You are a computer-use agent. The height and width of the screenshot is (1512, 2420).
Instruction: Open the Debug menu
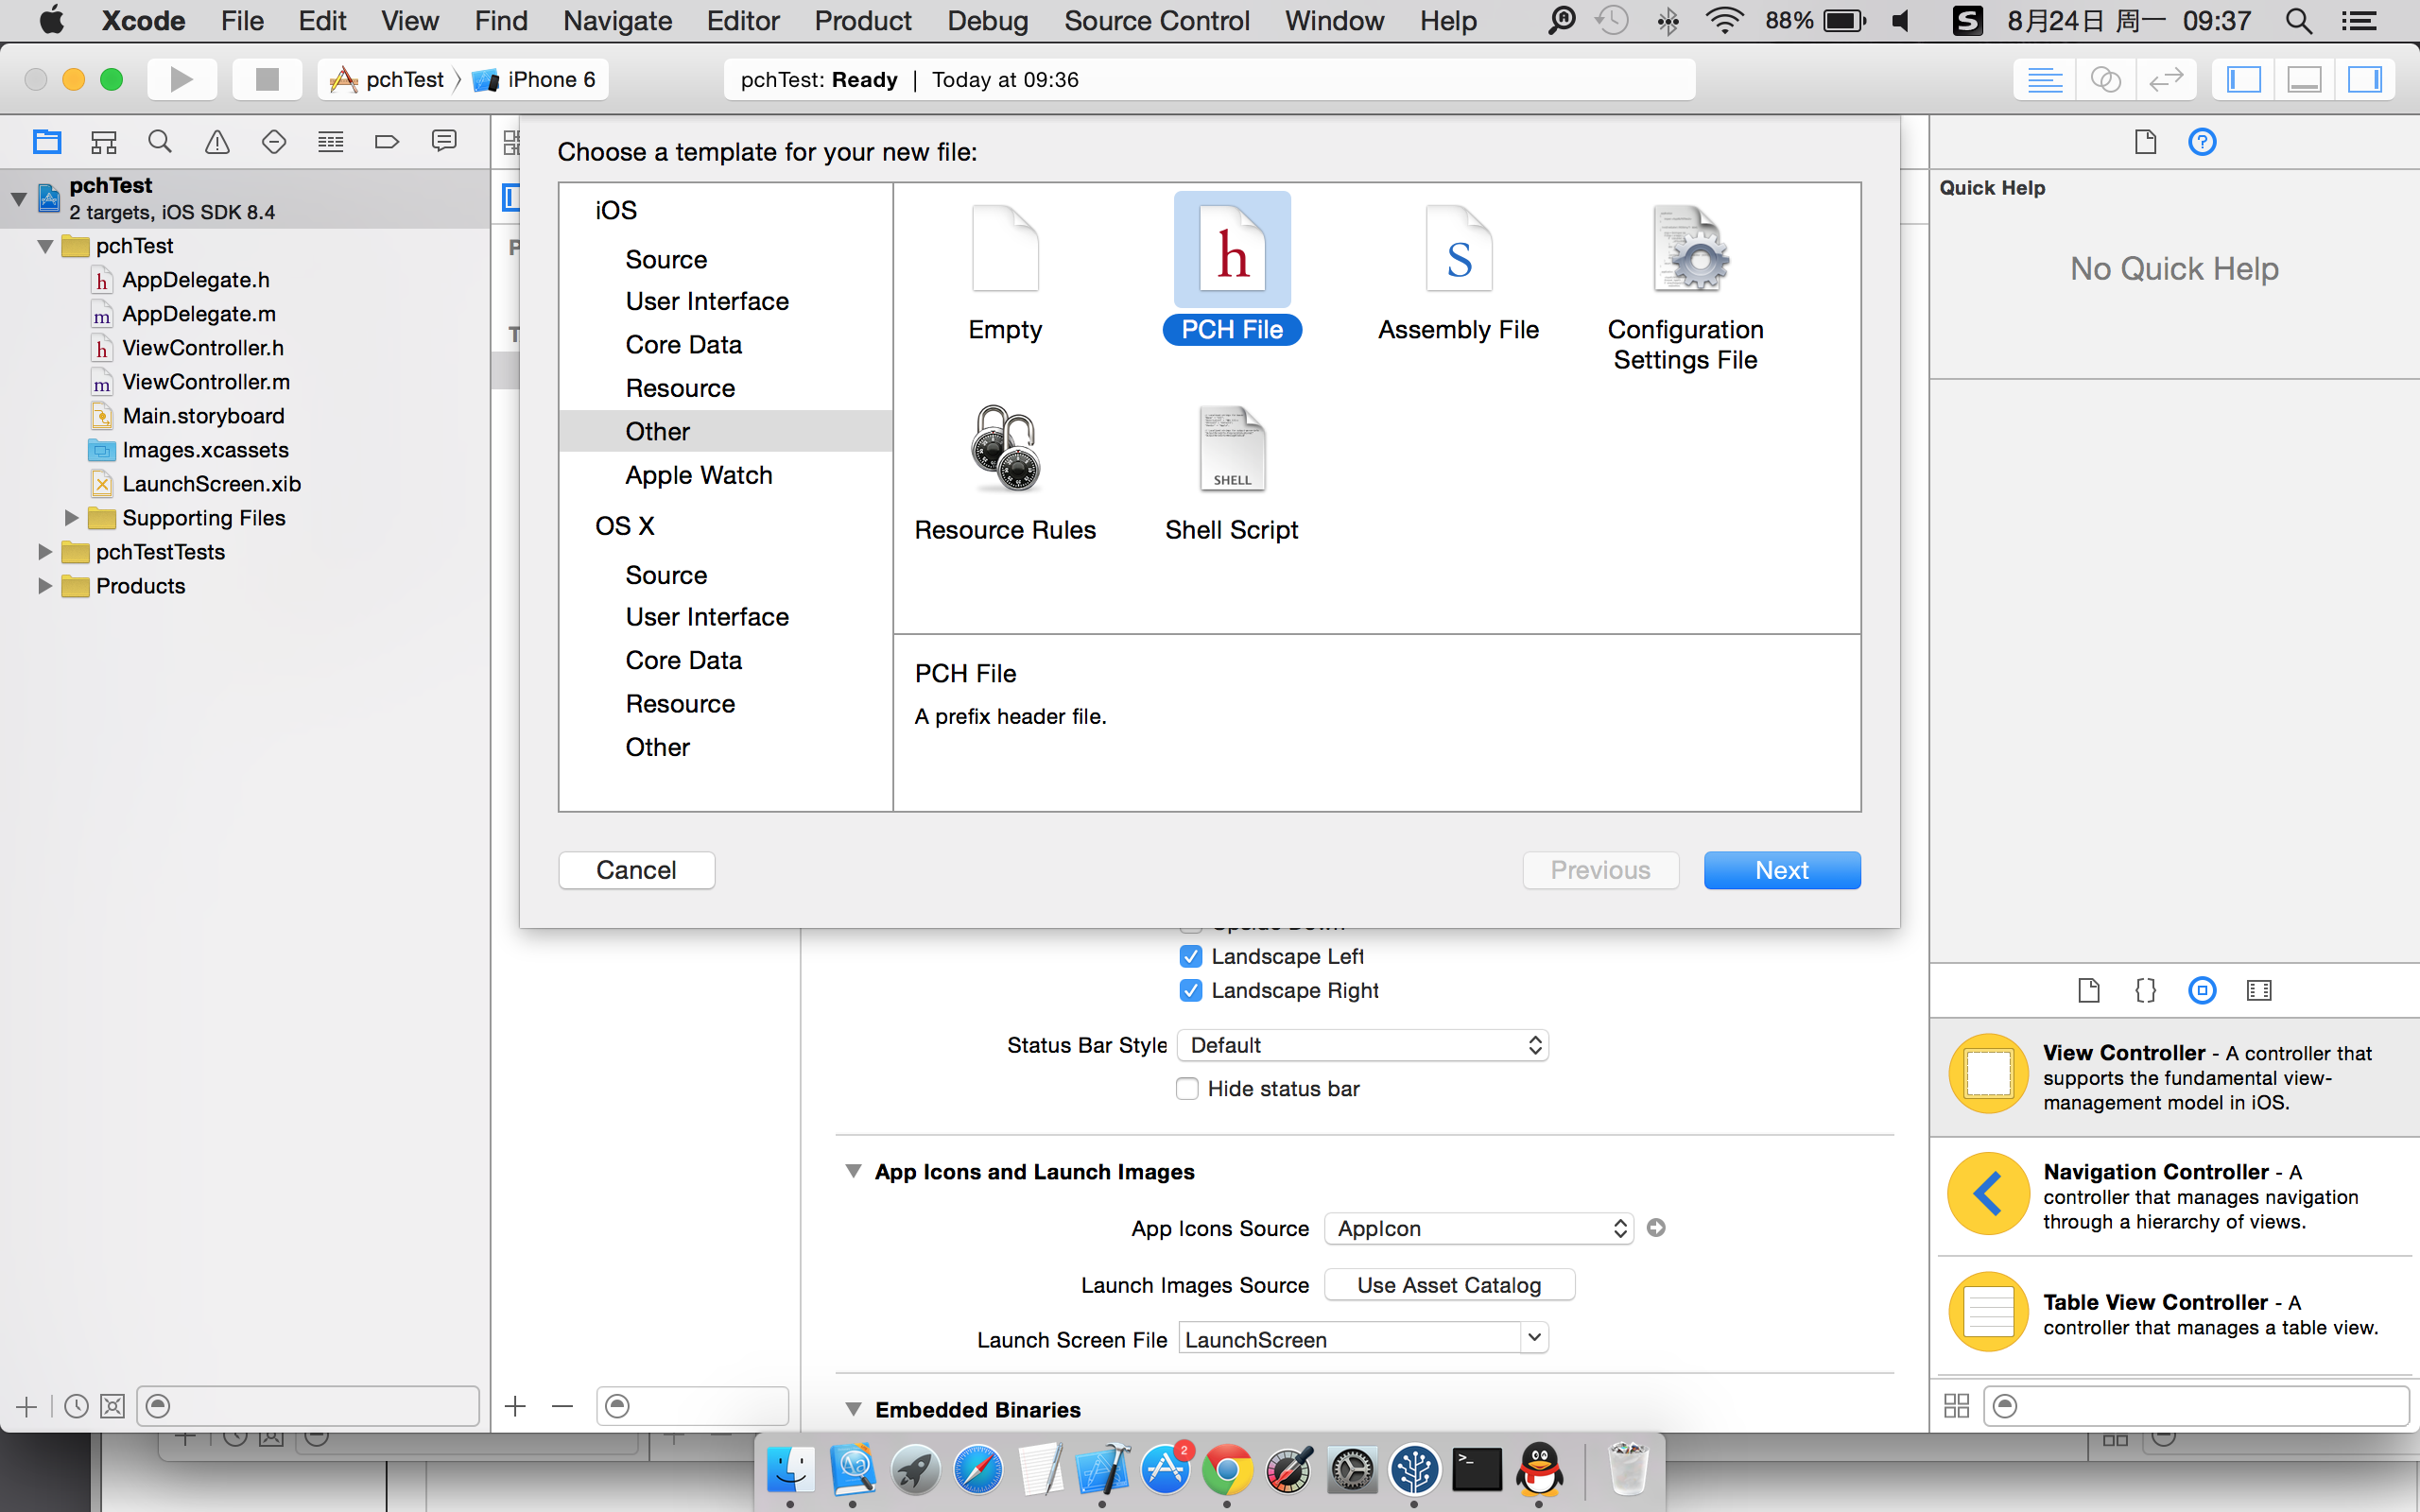click(988, 21)
